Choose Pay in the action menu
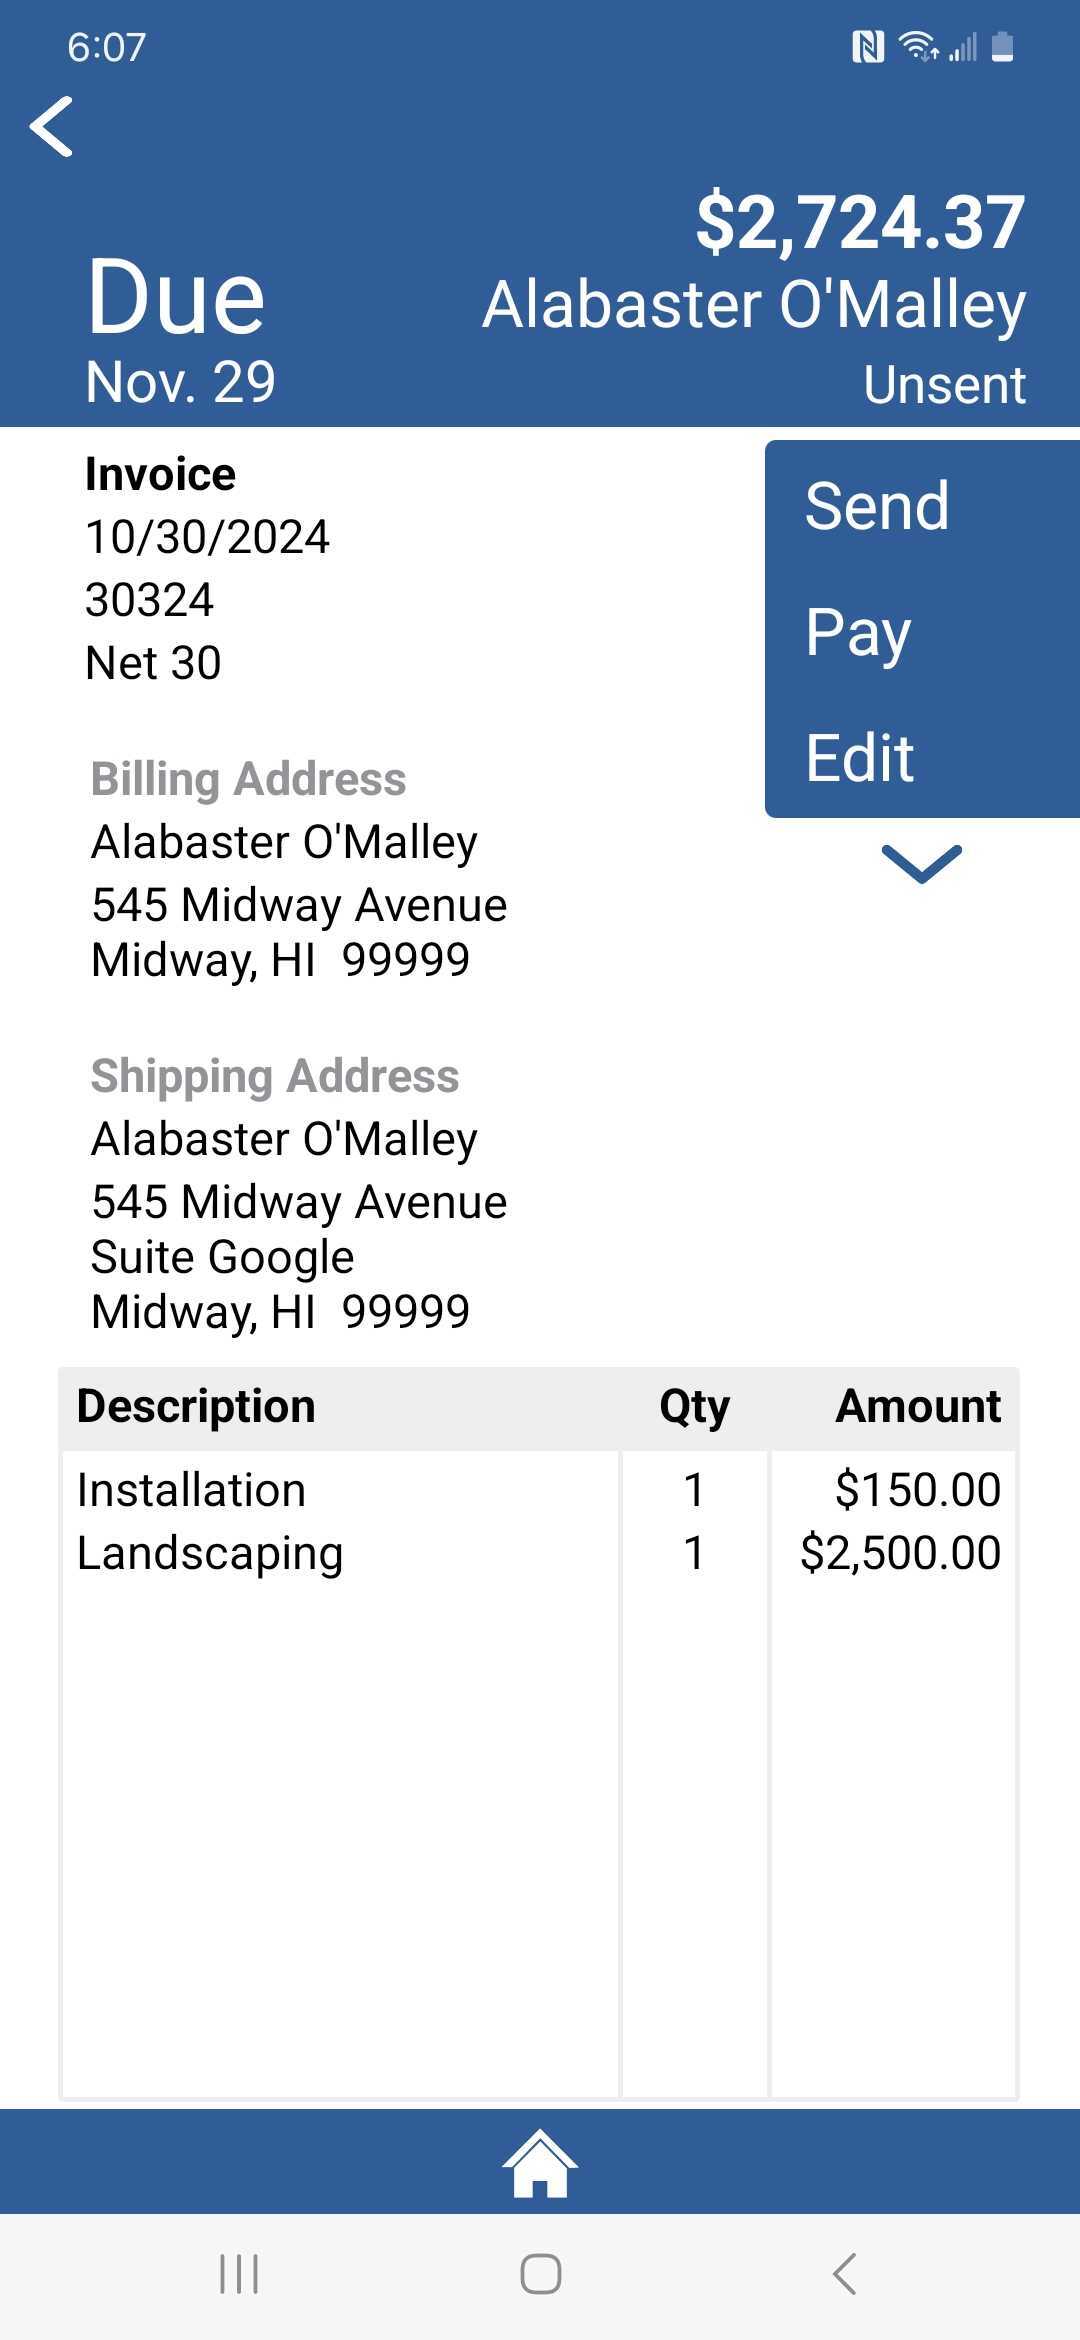Image resolution: width=1080 pixels, height=2340 pixels. [x=922, y=631]
